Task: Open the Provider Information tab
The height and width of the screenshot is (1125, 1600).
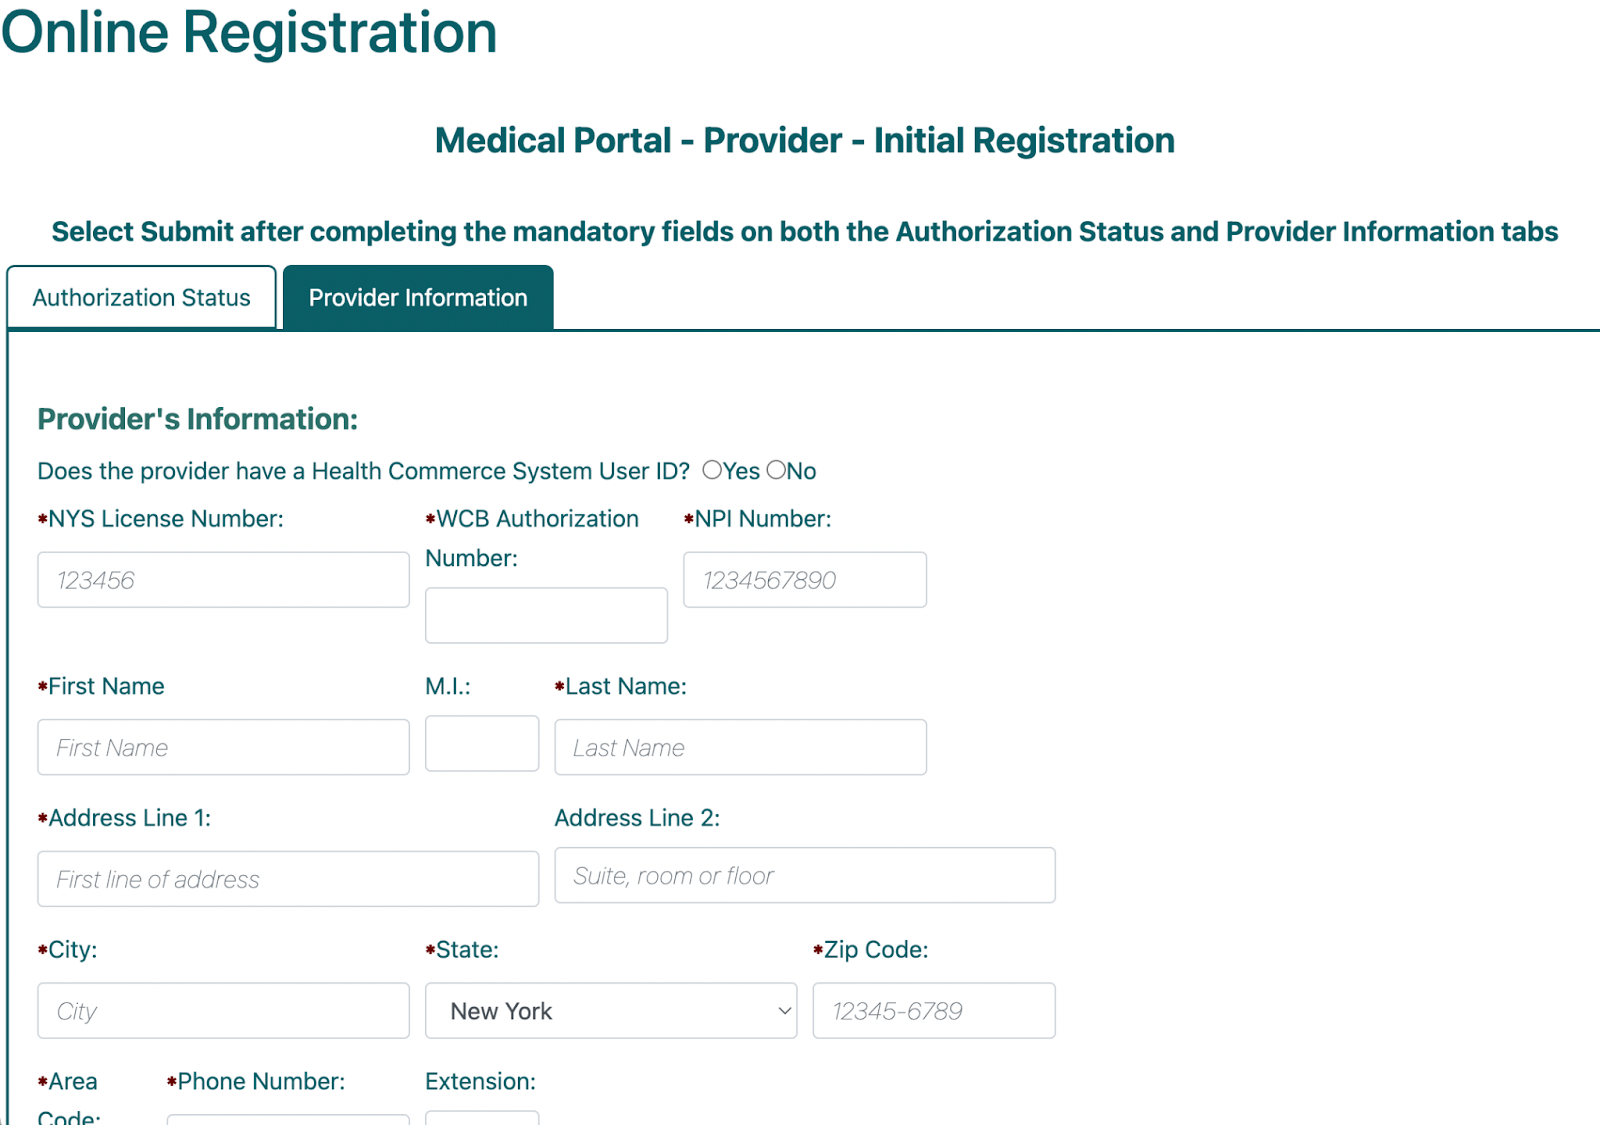Action: (x=418, y=298)
